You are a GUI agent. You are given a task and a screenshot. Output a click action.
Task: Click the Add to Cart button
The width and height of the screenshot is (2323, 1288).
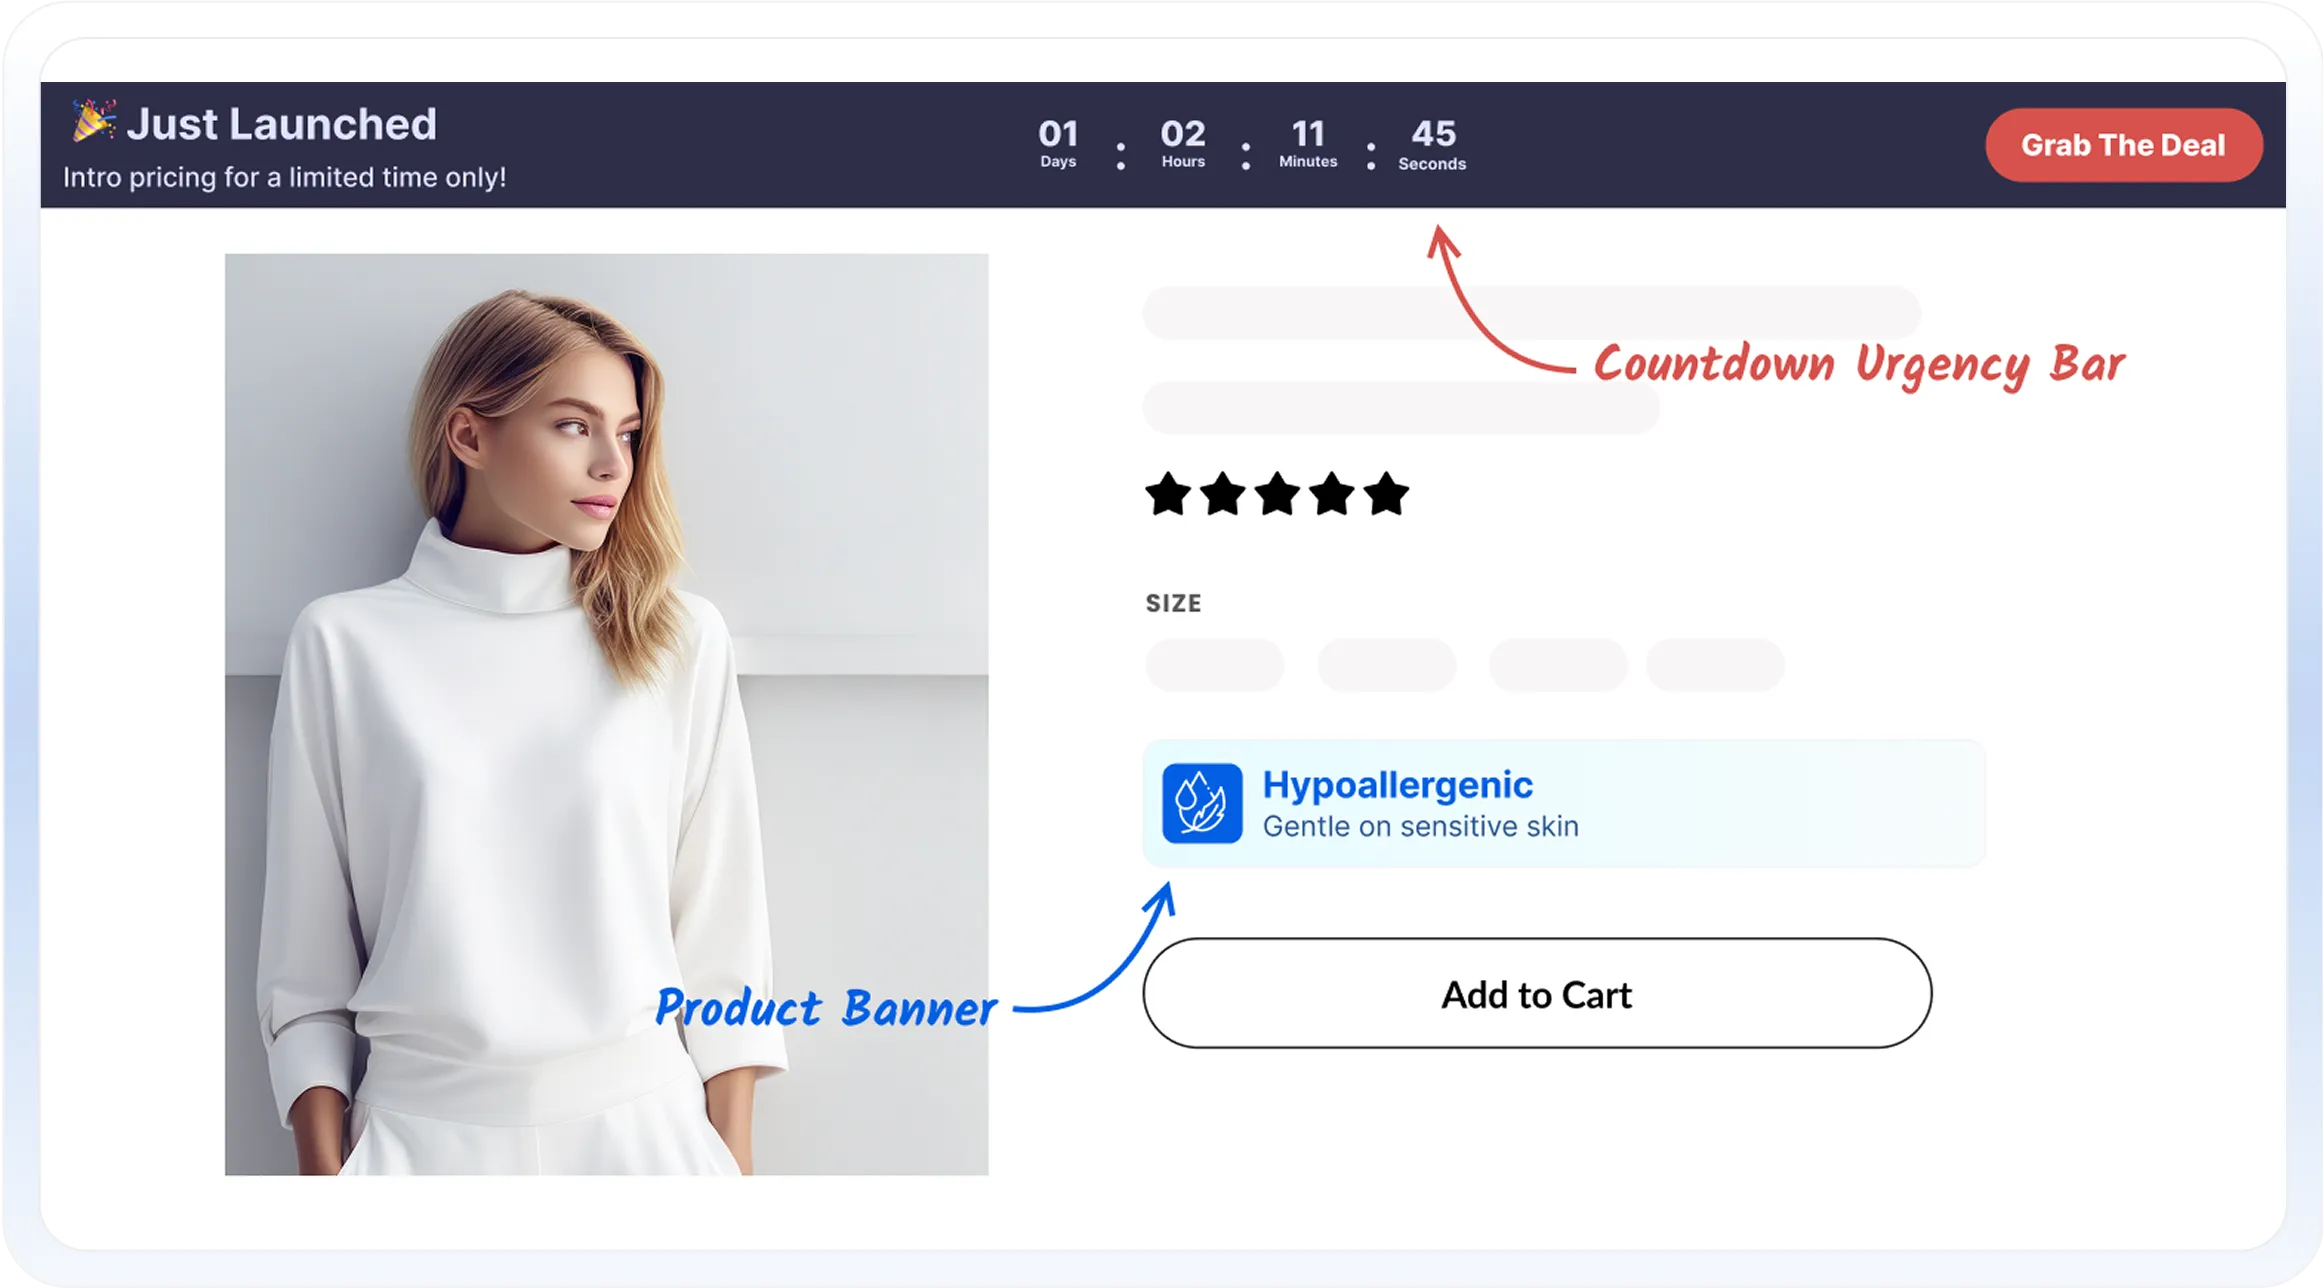[x=1537, y=993]
